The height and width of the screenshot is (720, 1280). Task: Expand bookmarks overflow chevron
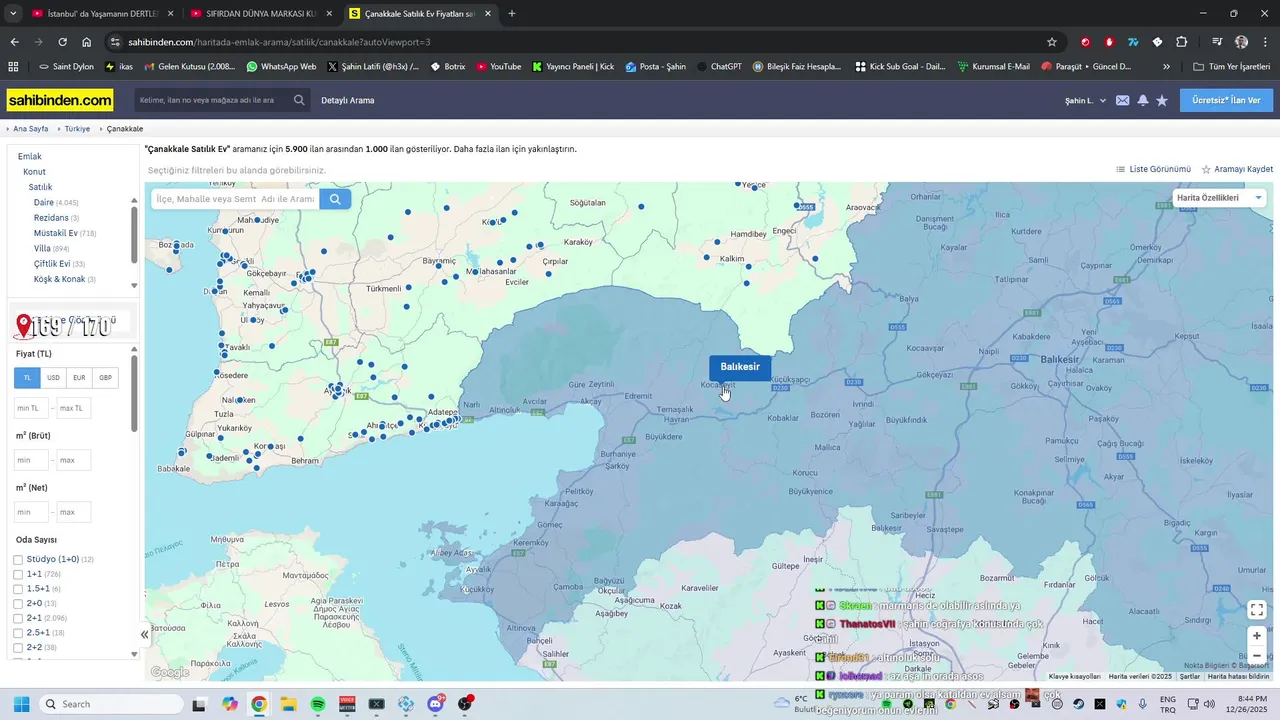tap(1166, 66)
